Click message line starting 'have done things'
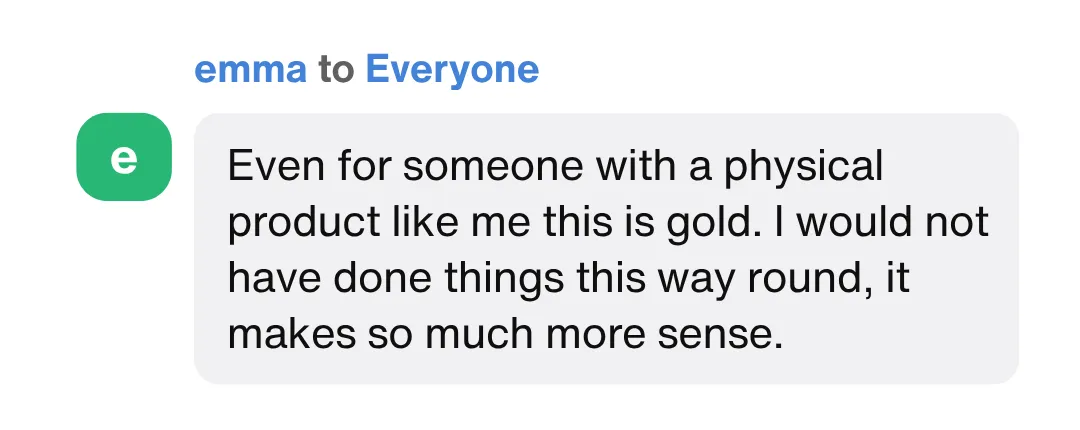This screenshot has width=1080, height=430. (x=569, y=278)
